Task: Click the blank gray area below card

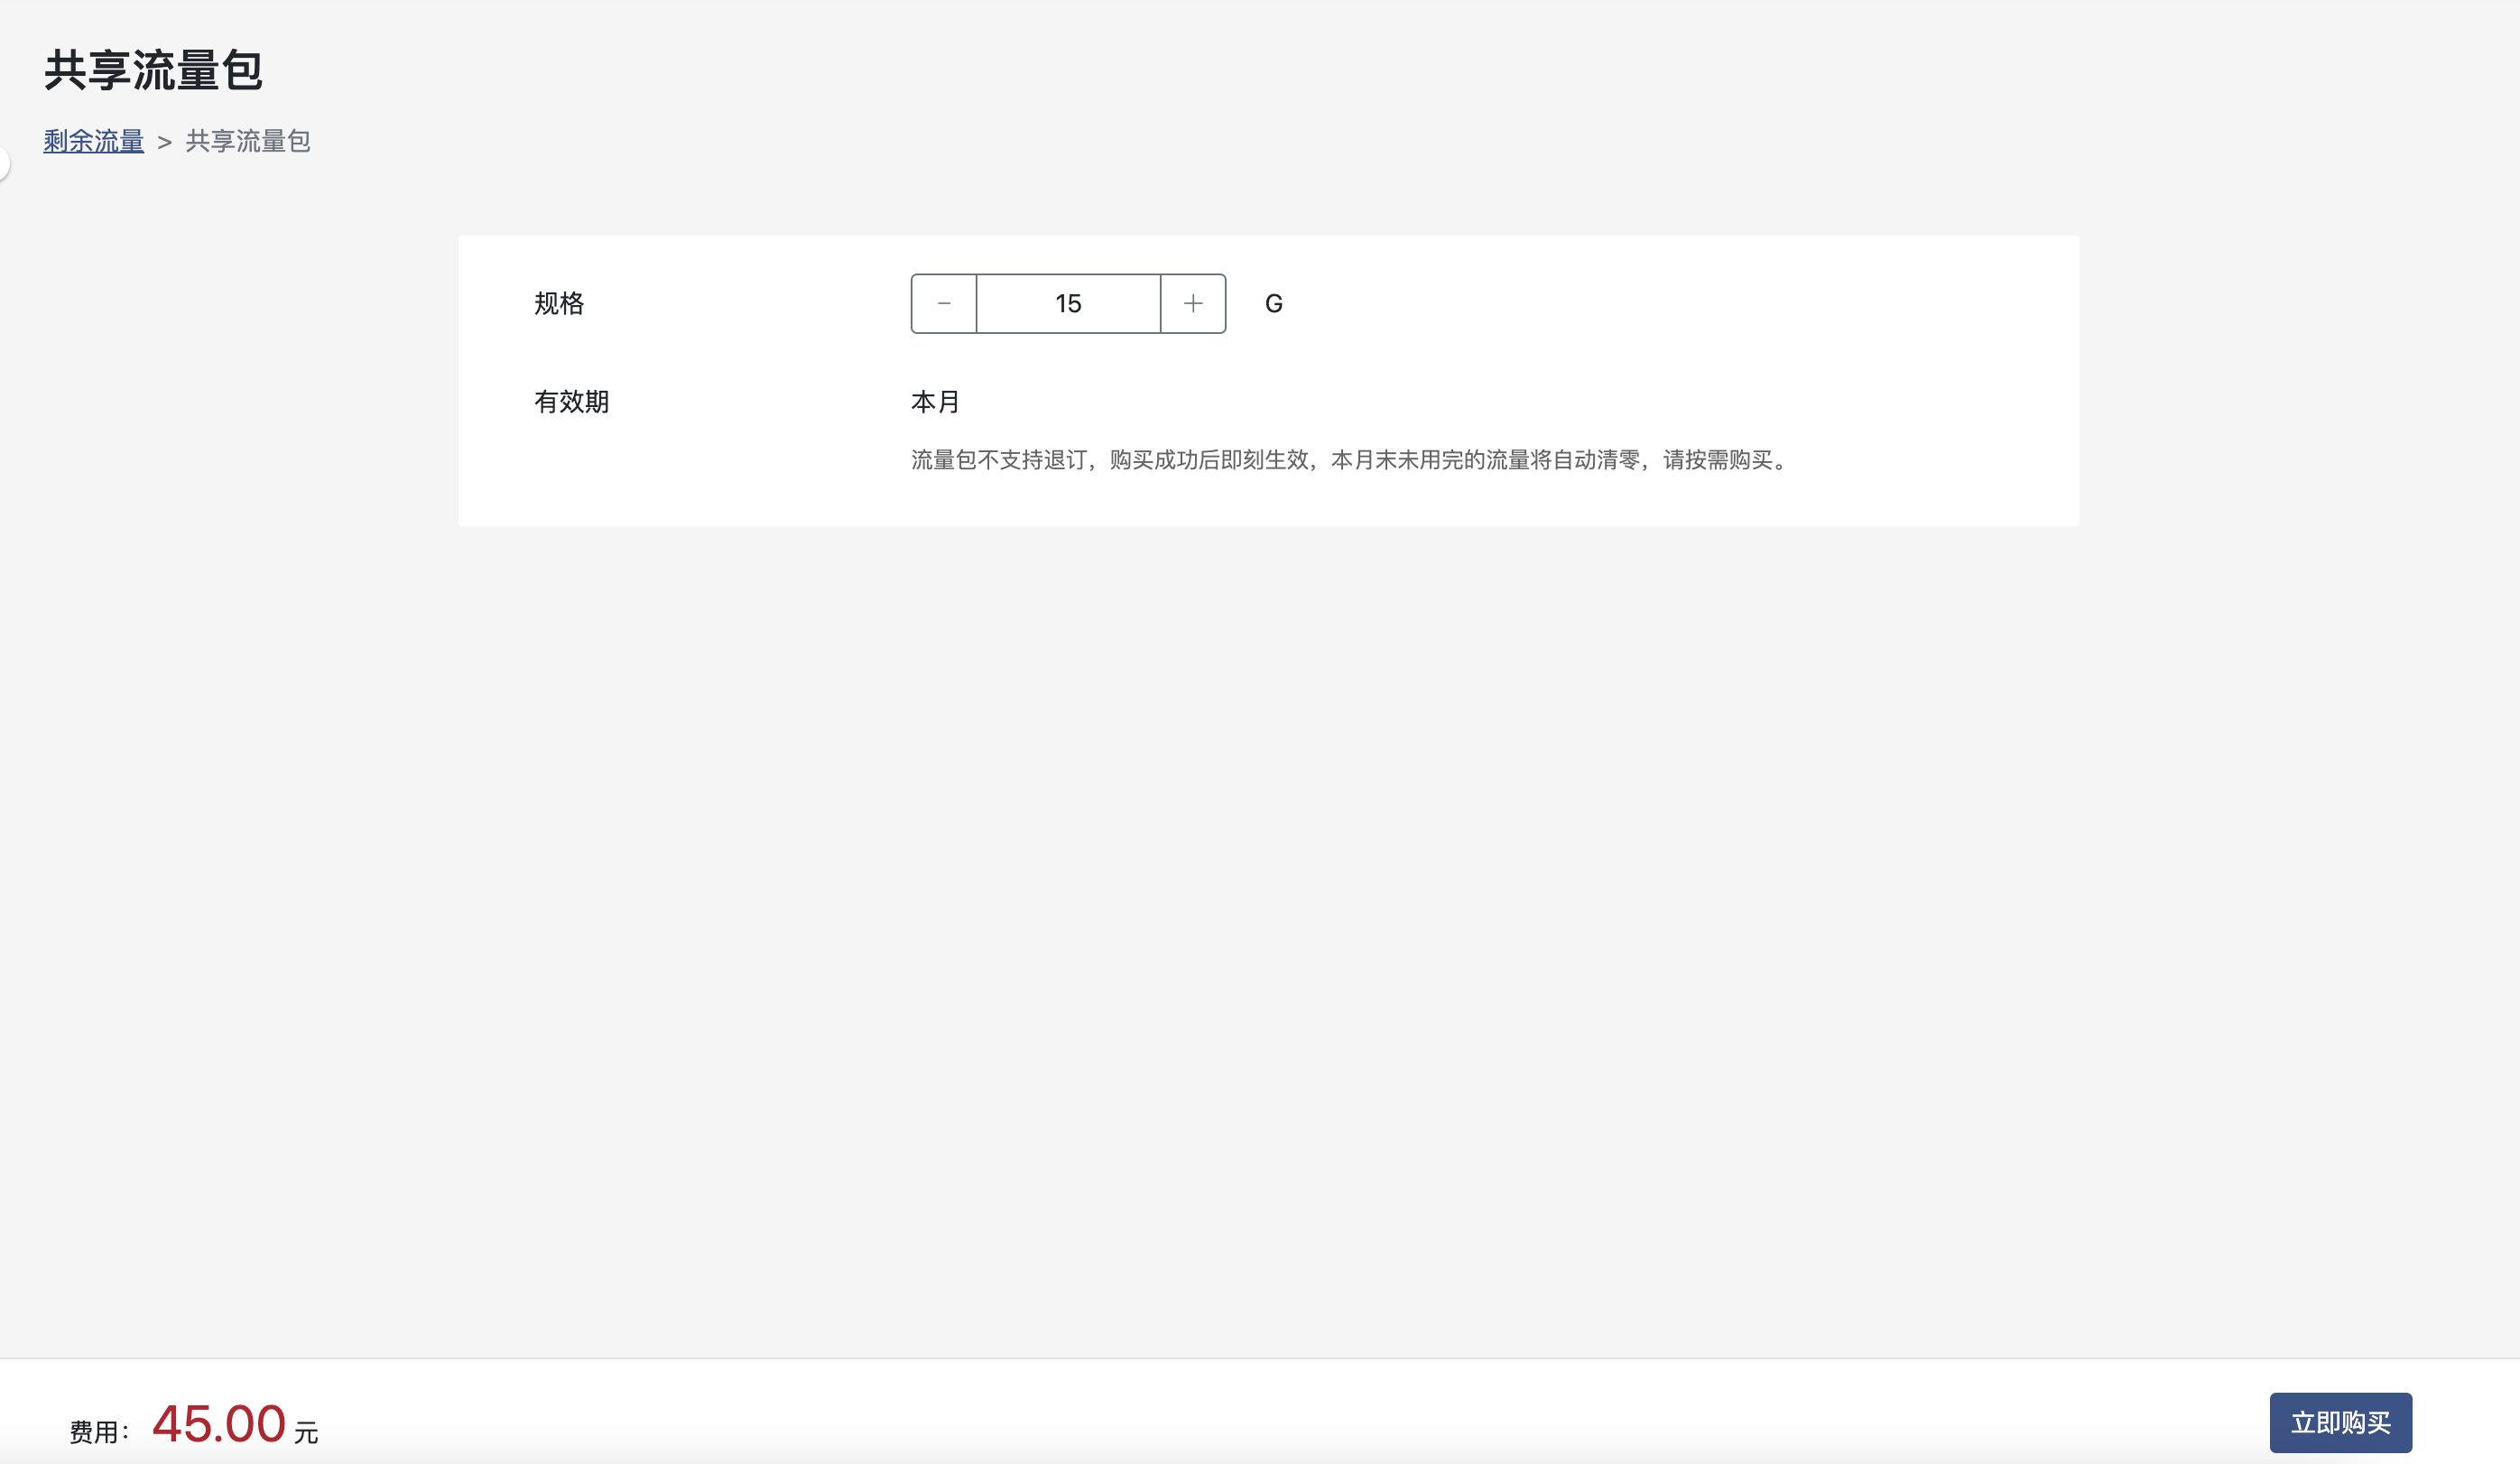Action: point(1260,900)
